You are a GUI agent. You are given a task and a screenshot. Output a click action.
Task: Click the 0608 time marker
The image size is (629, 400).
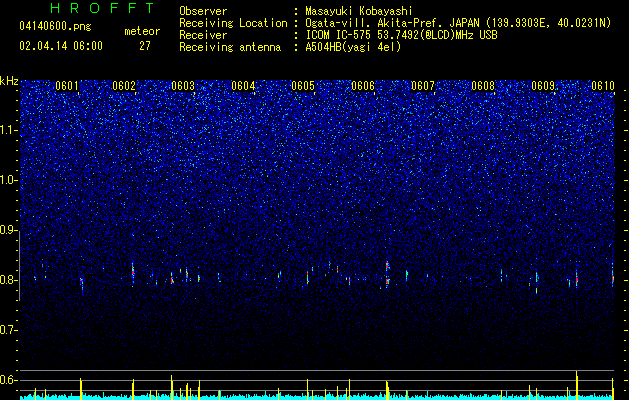[x=483, y=86]
